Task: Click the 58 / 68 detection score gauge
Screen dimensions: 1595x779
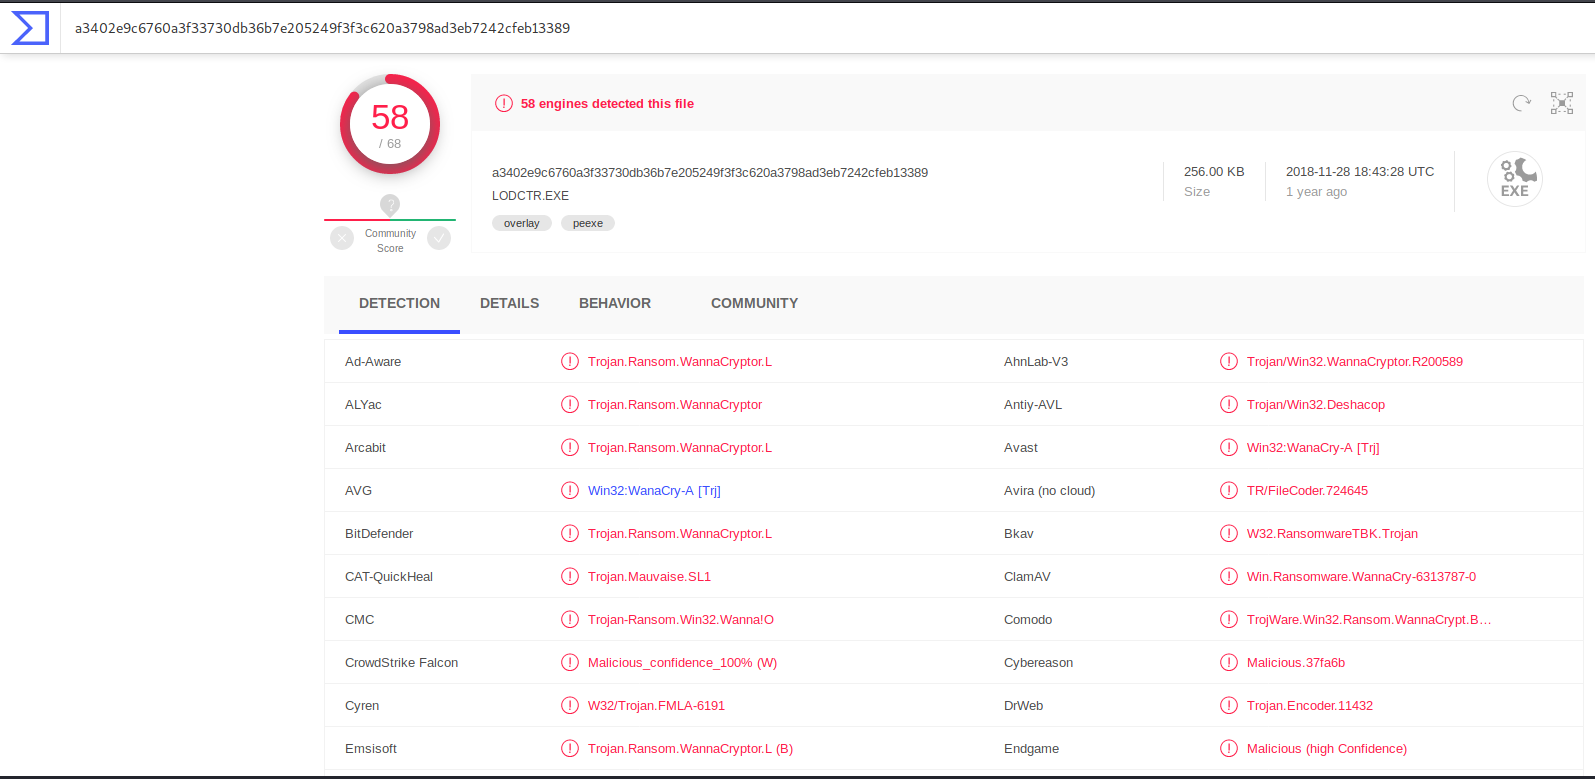Action: point(390,124)
